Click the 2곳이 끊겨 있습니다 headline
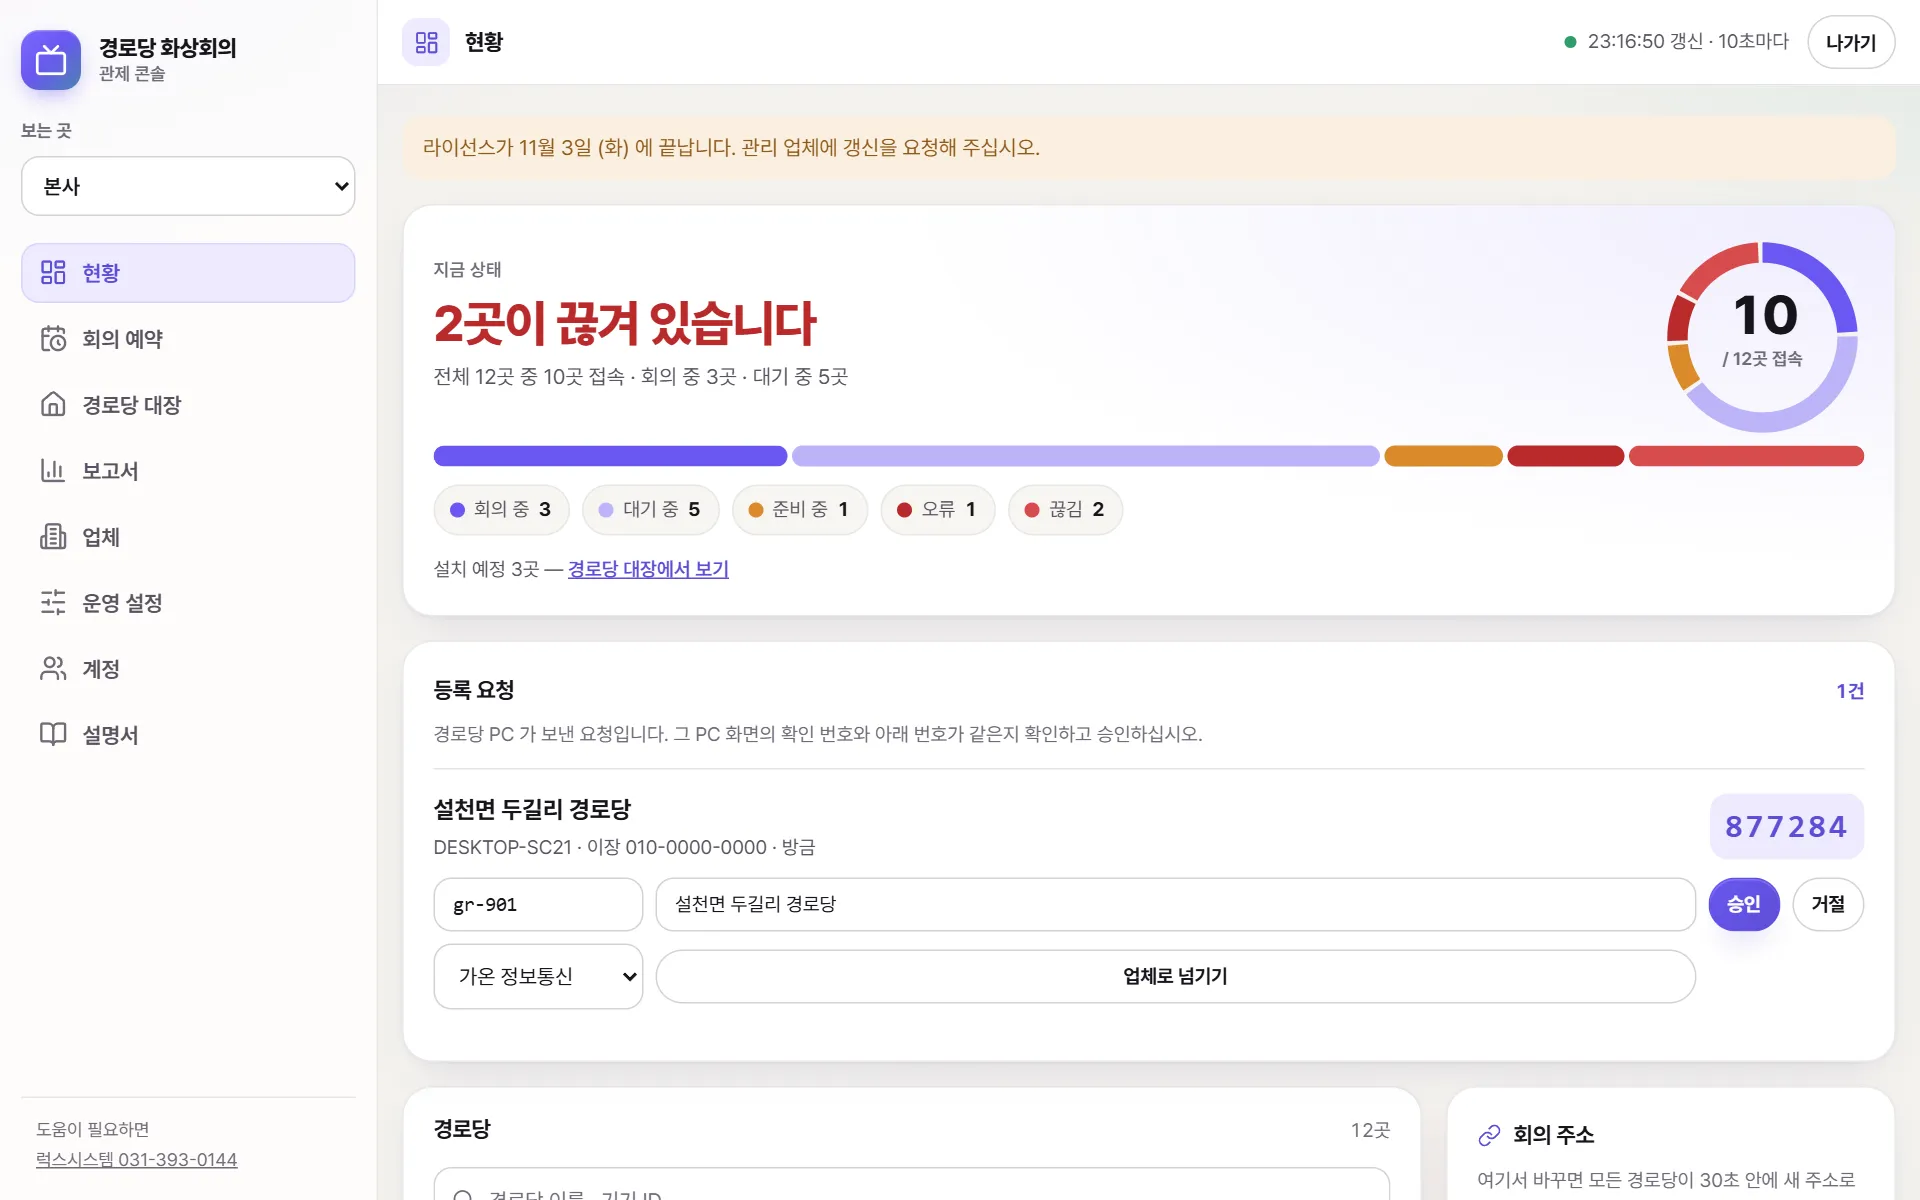1920x1200 pixels. (625, 323)
